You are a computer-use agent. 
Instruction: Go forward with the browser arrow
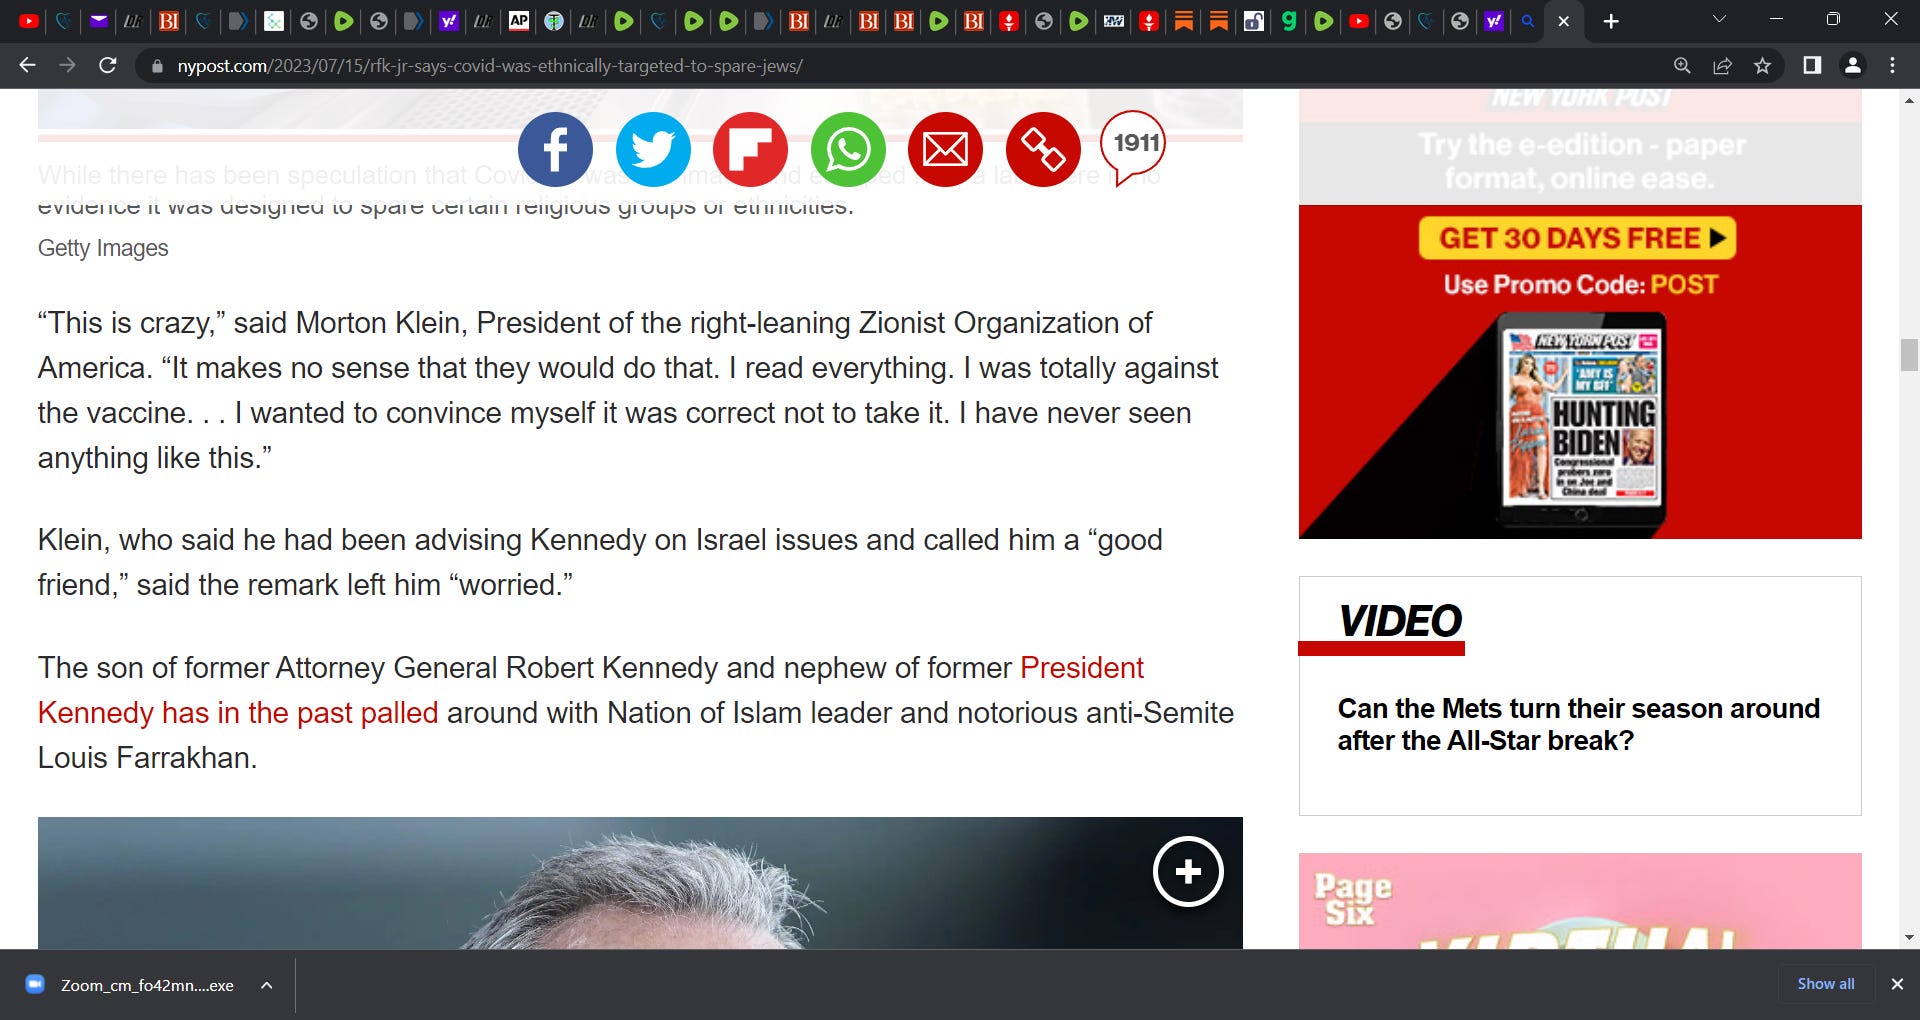pyautogui.click(x=67, y=66)
